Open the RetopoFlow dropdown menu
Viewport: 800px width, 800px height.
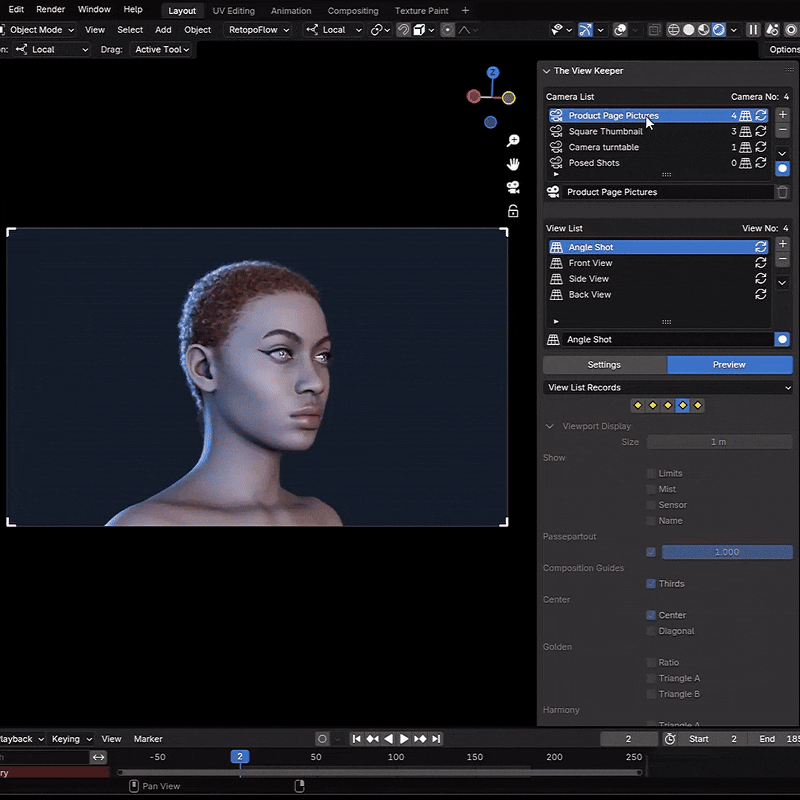pos(259,30)
